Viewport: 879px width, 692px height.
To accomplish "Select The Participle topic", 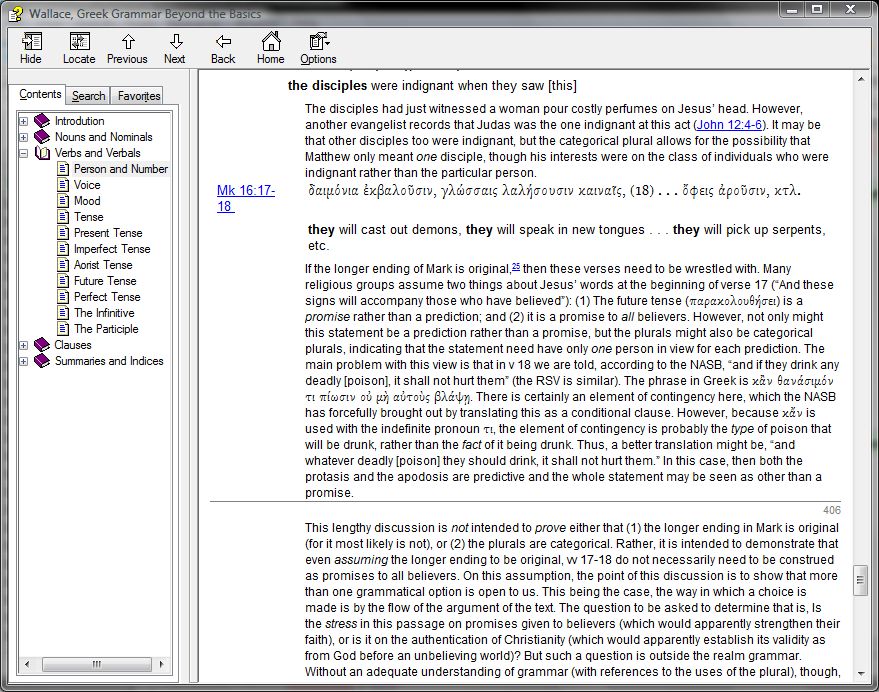I will (x=106, y=329).
